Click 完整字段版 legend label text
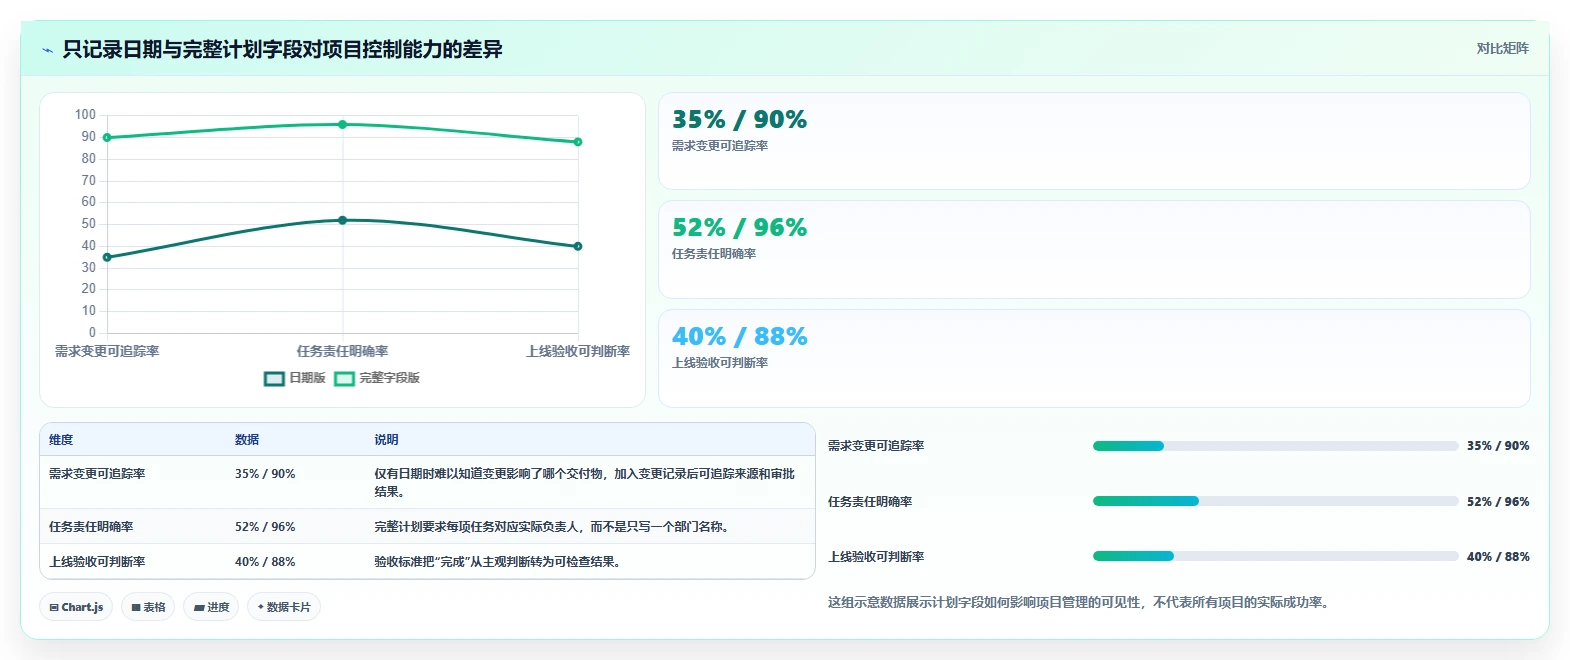The image size is (1570, 660). click(x=389, y=378)
